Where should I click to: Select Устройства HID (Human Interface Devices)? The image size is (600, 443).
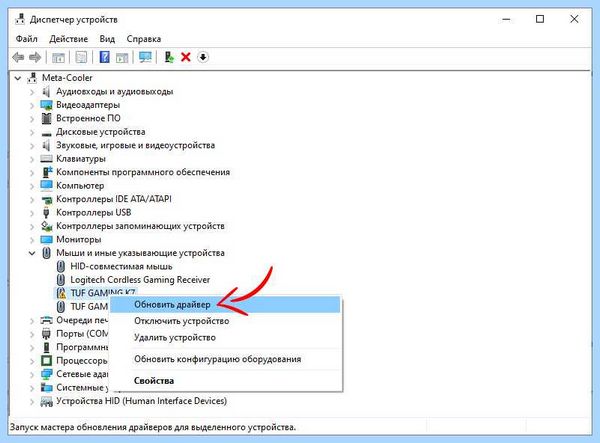pos(142,401)
